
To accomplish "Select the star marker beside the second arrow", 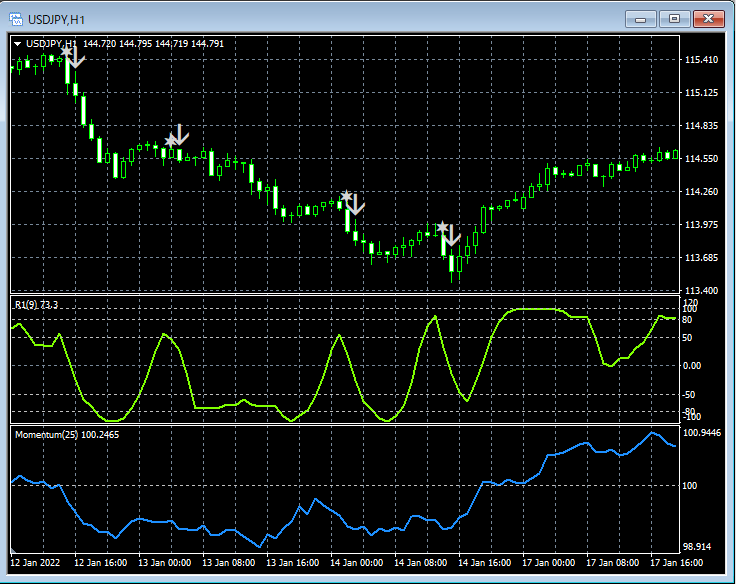I will click(169, 142).
